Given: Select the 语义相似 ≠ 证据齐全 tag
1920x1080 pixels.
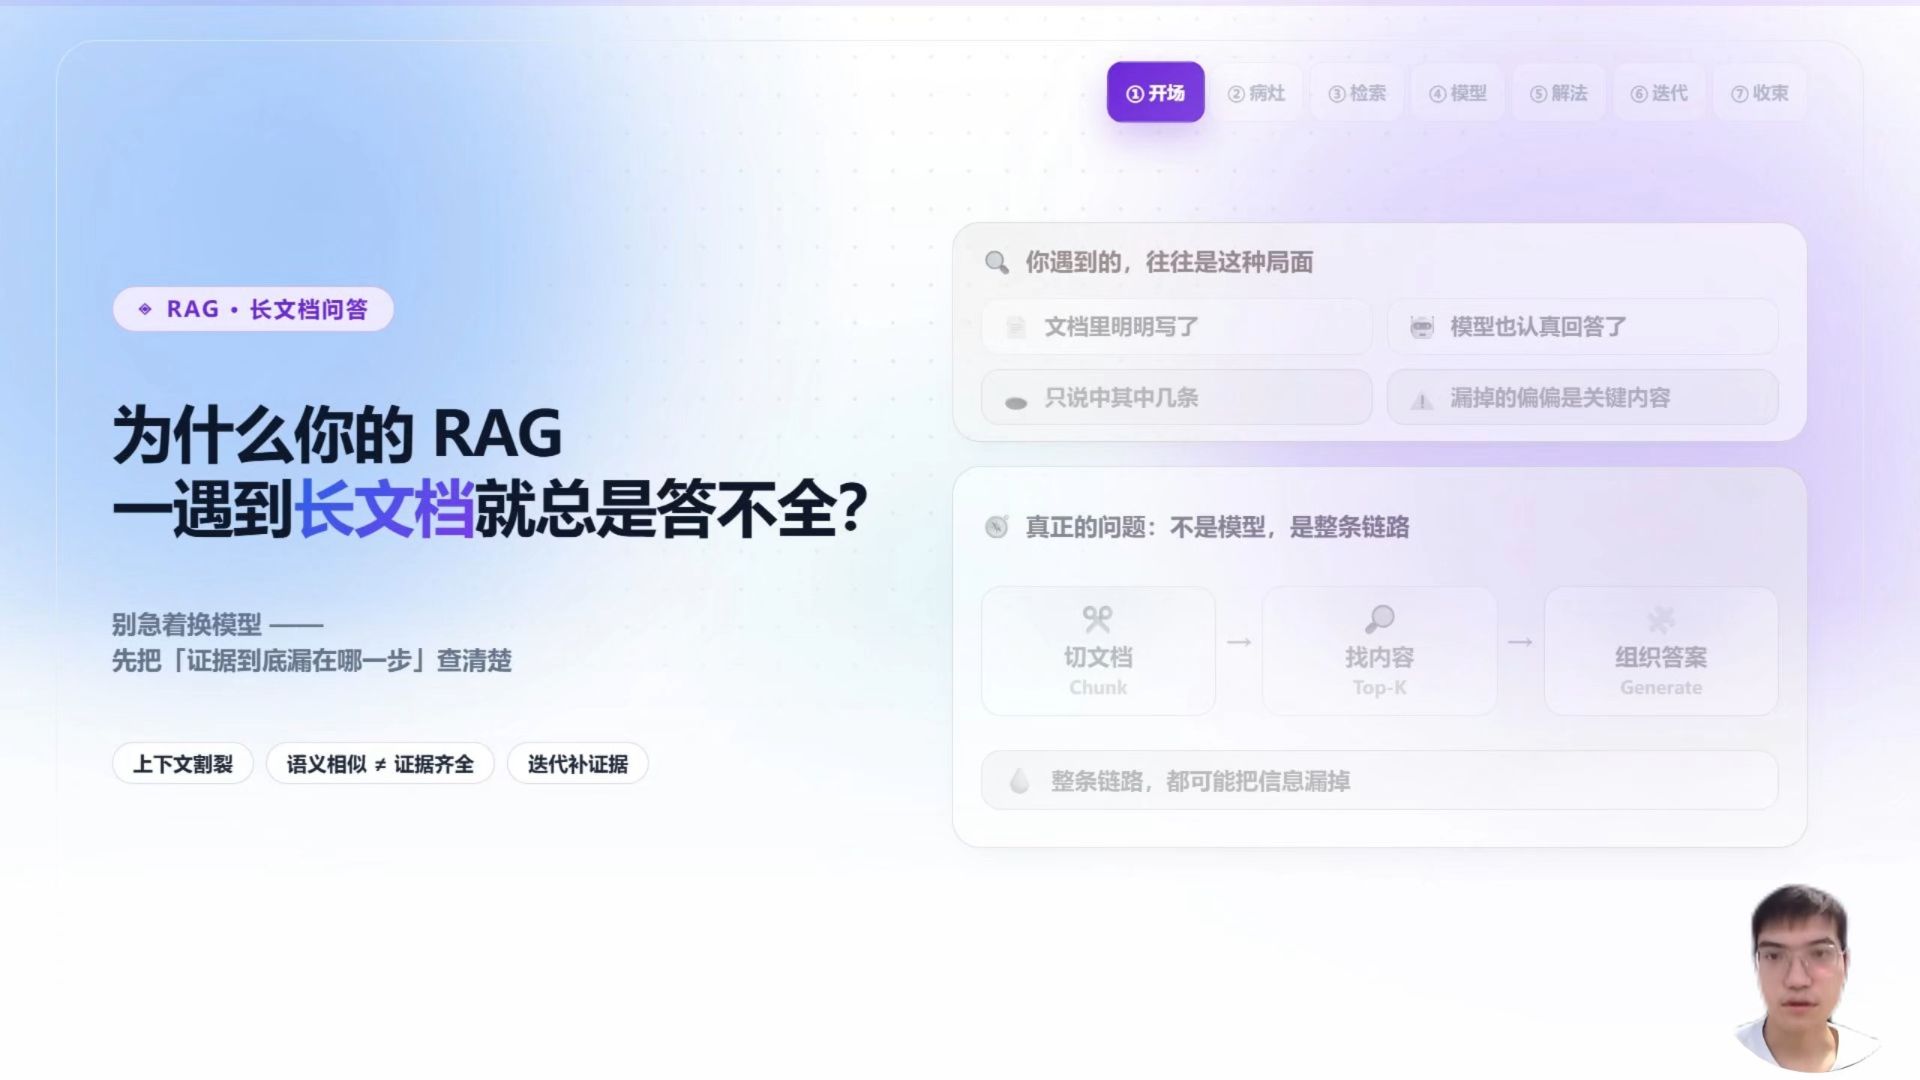Looking at the screenshot, I should click(x=380, y=764).
